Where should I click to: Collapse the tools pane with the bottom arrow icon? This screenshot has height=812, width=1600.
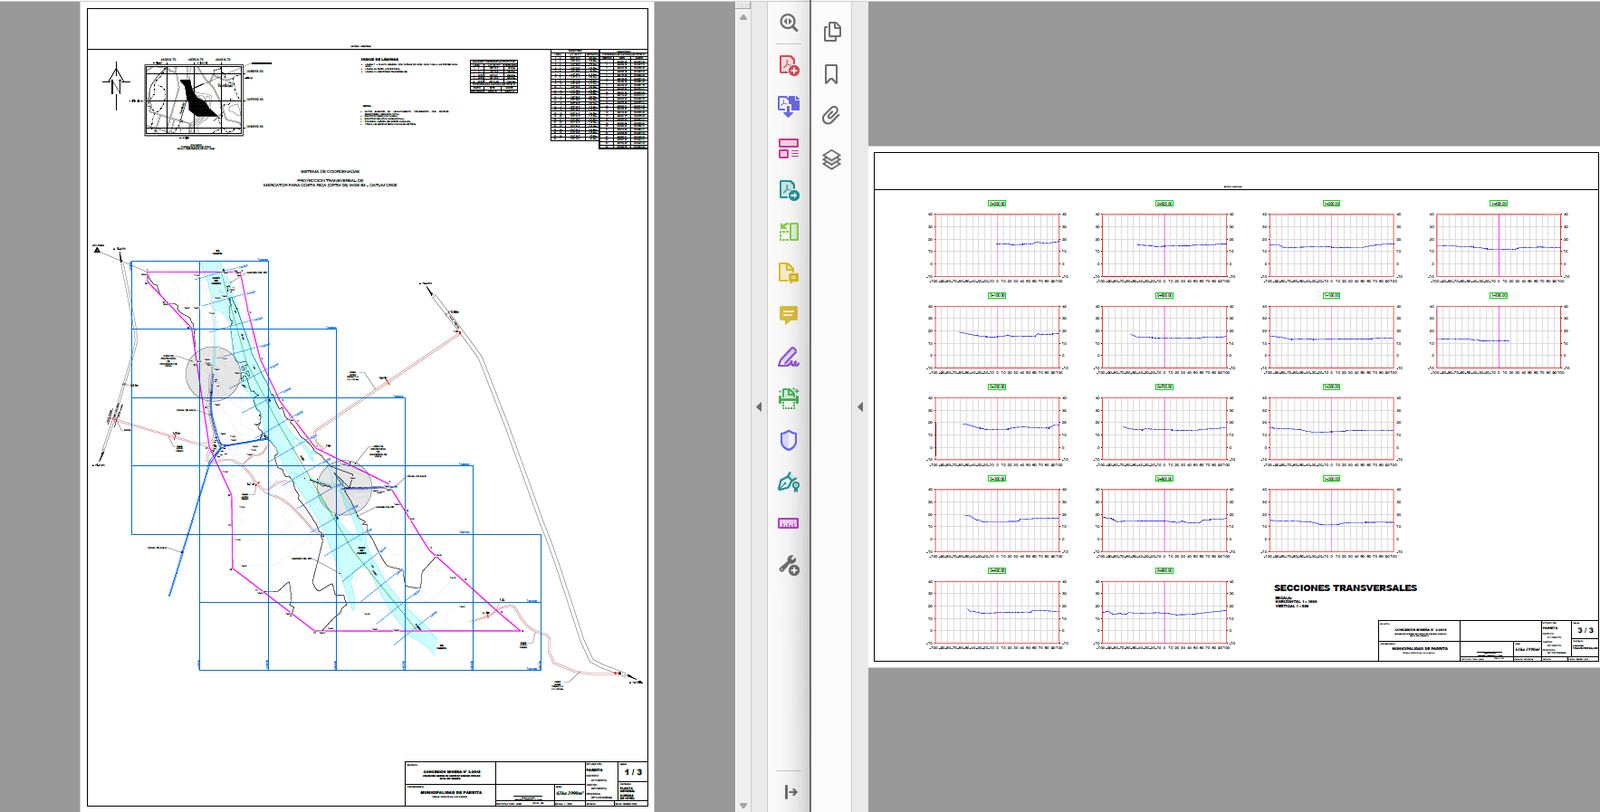pyautogui.click(x=790, y=792)
